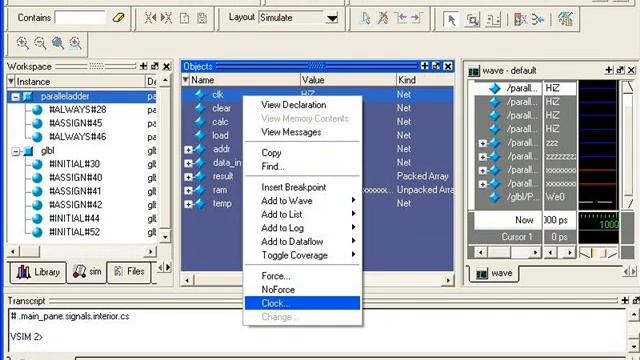Switch to the Library tab

click(38, 272)
